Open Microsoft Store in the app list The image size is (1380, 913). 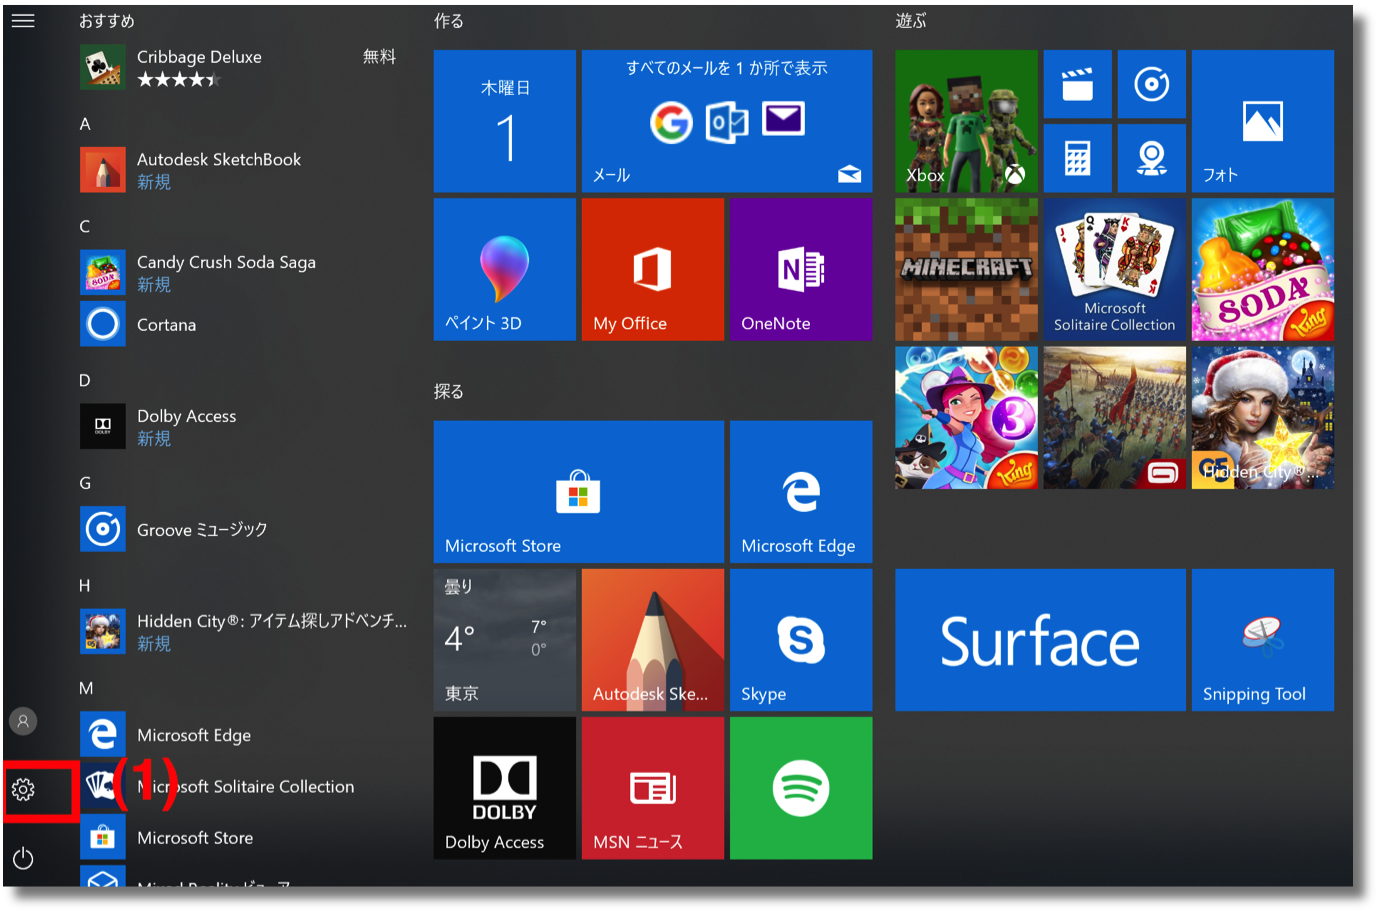point(240,837)
